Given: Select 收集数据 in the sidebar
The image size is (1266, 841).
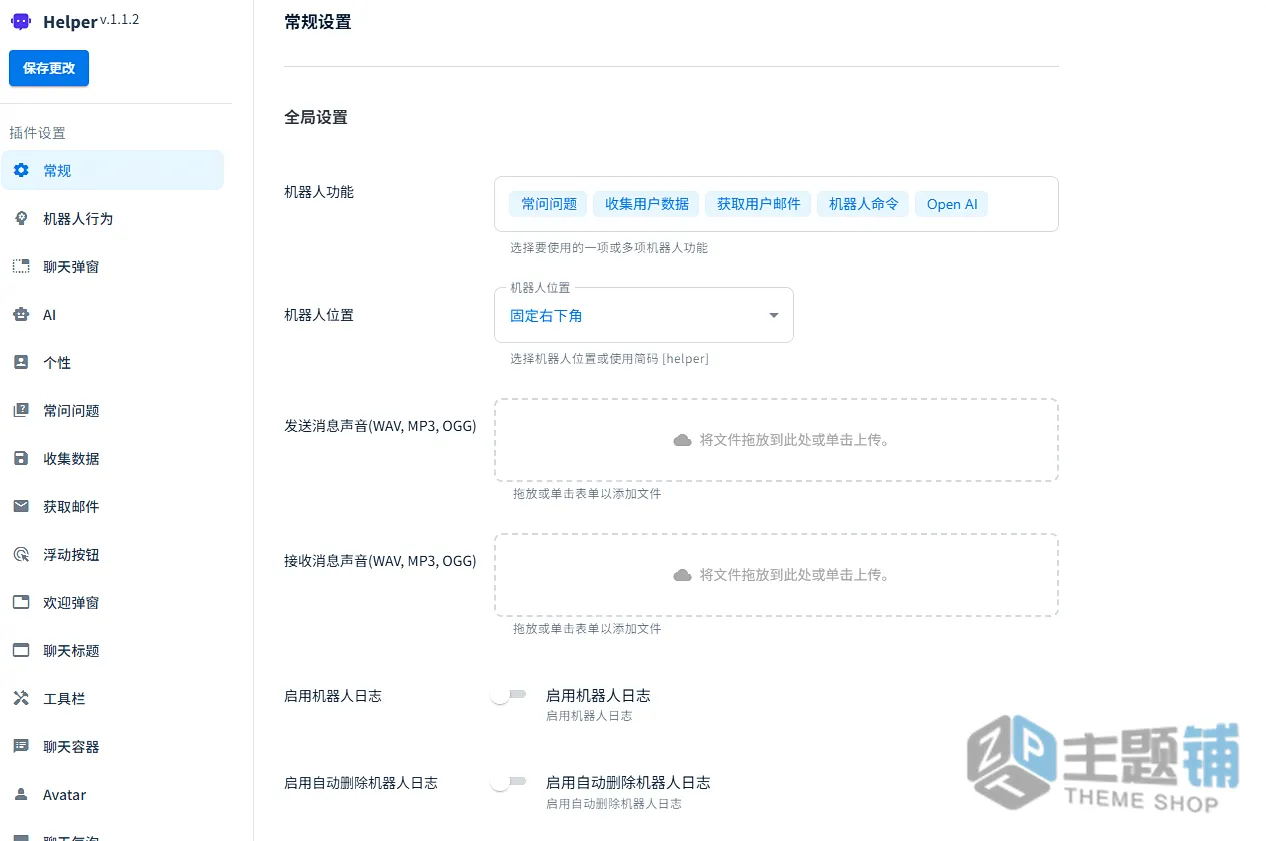Looking at the screenshot, I should coord(112,458).
